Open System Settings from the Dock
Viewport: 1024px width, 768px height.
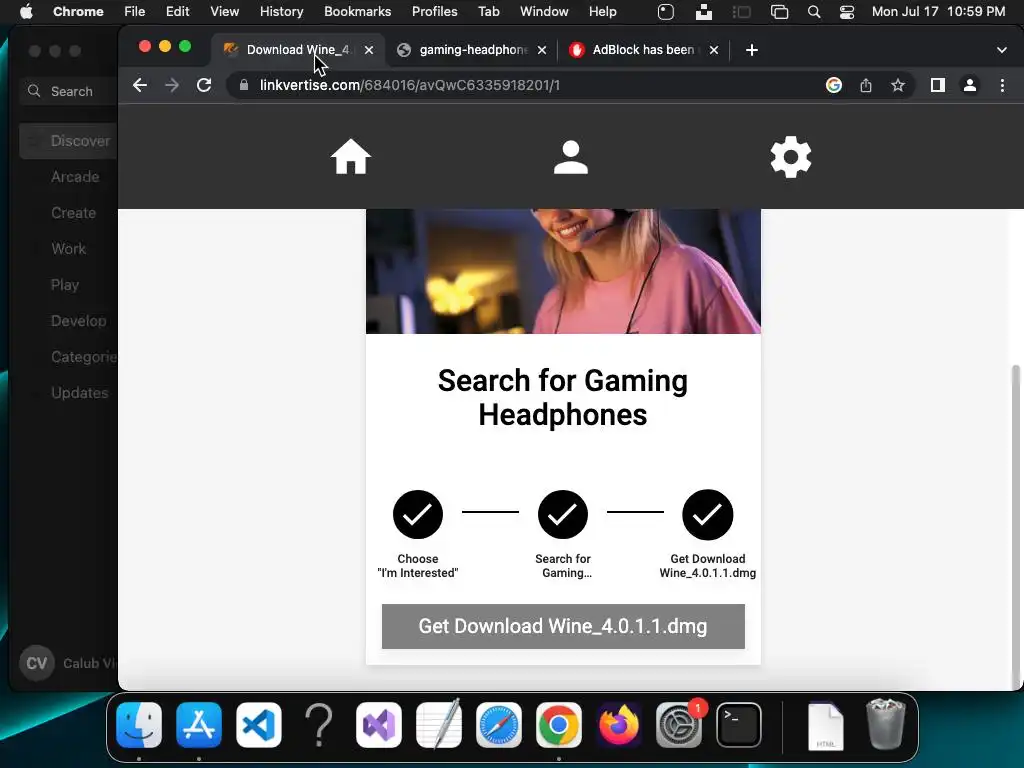679,725
